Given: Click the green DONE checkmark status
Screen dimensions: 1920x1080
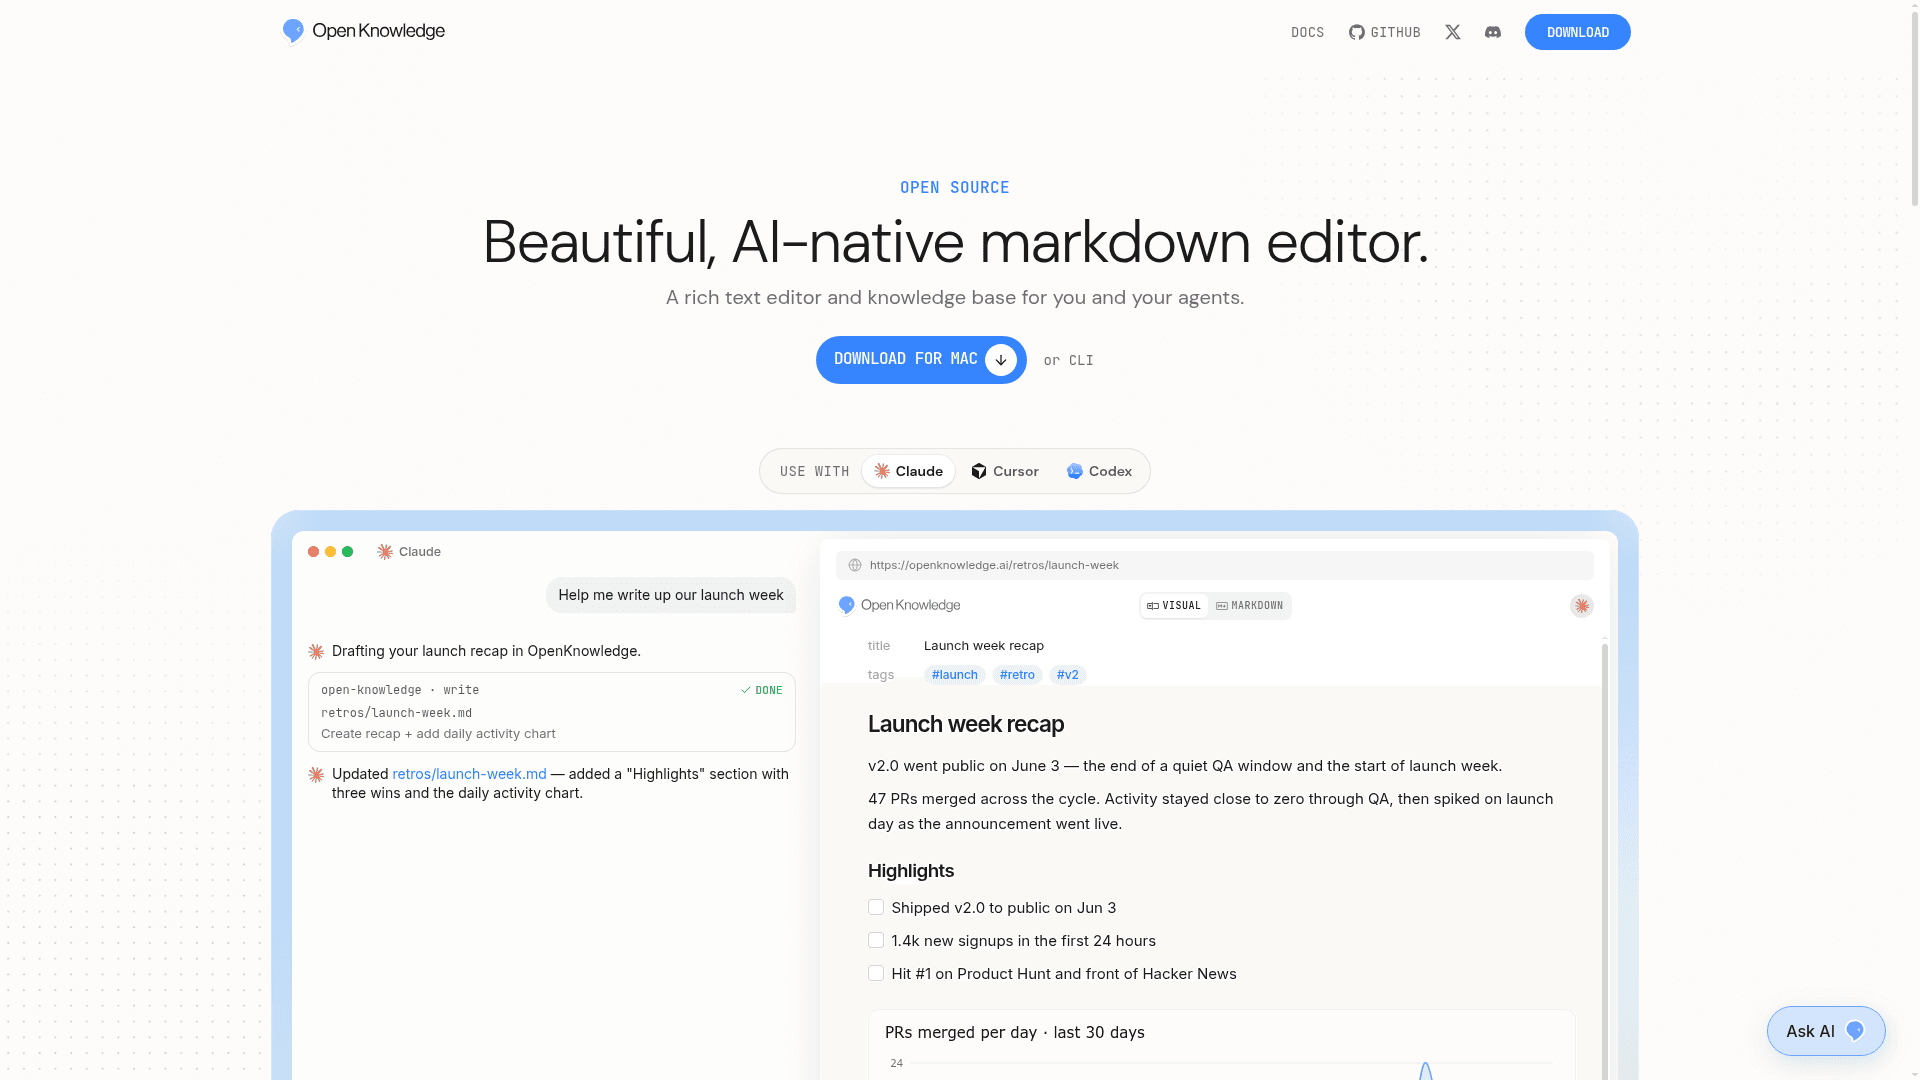Looking at the screenshot, I should (x=761, y=690).
